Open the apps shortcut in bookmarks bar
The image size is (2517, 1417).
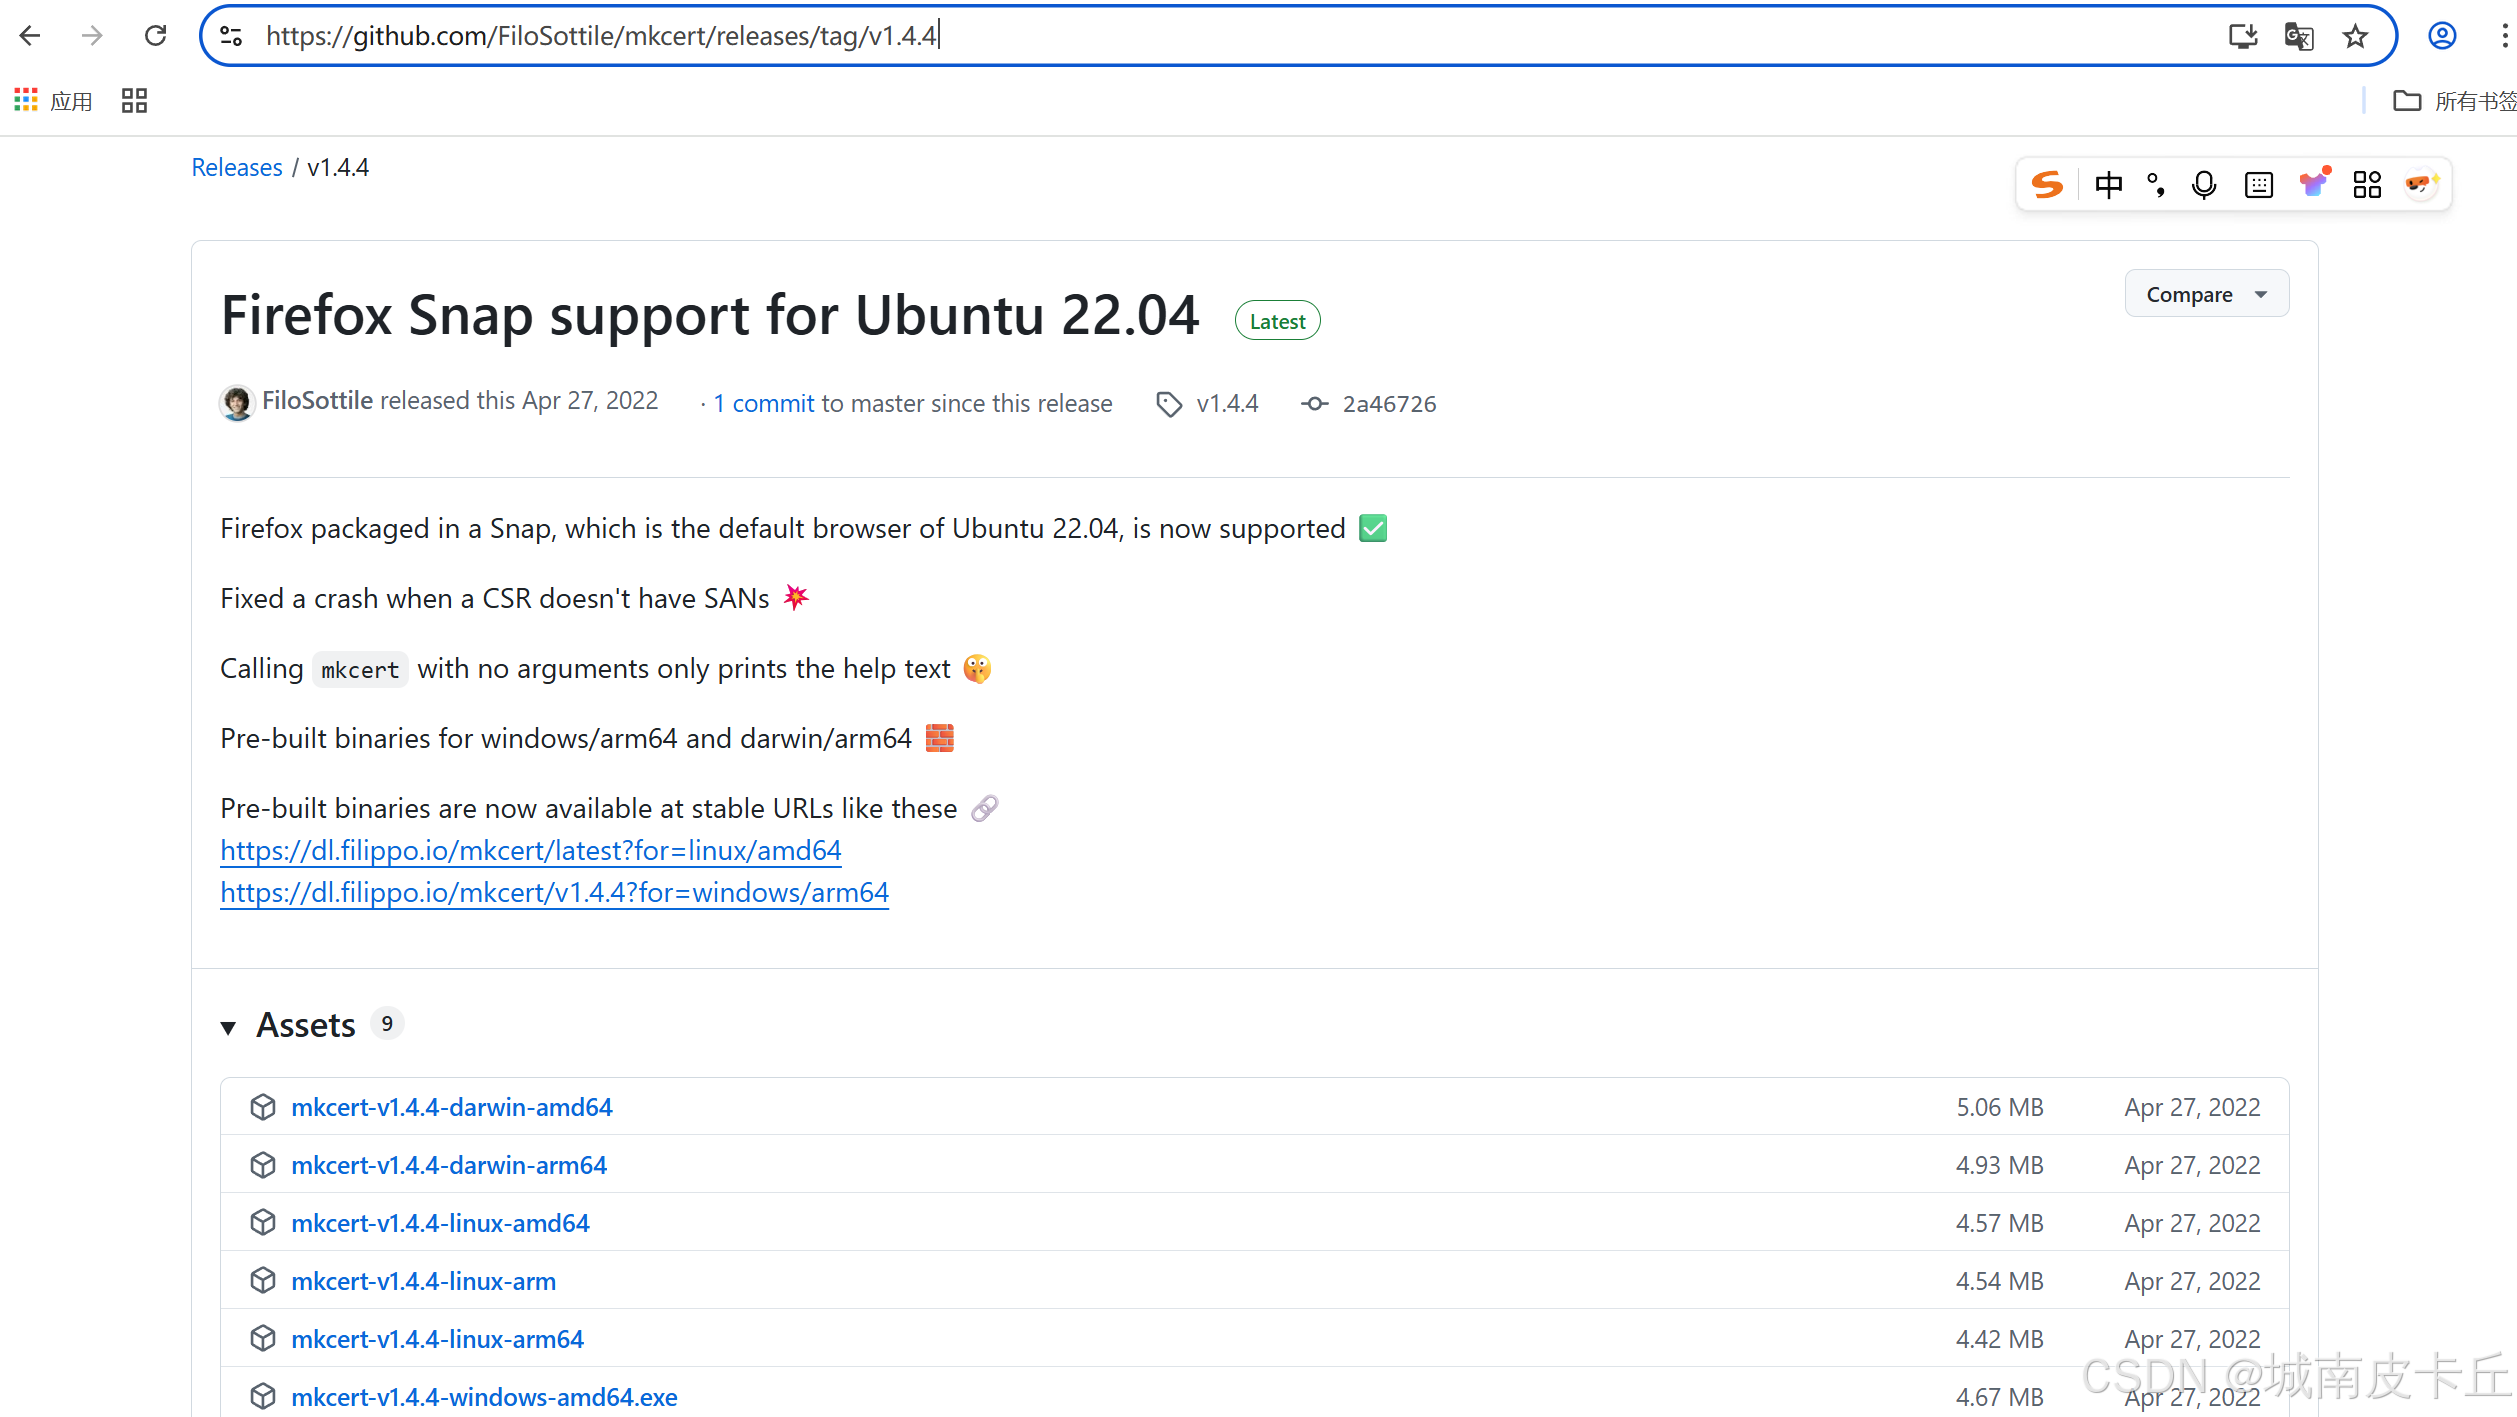53,100
